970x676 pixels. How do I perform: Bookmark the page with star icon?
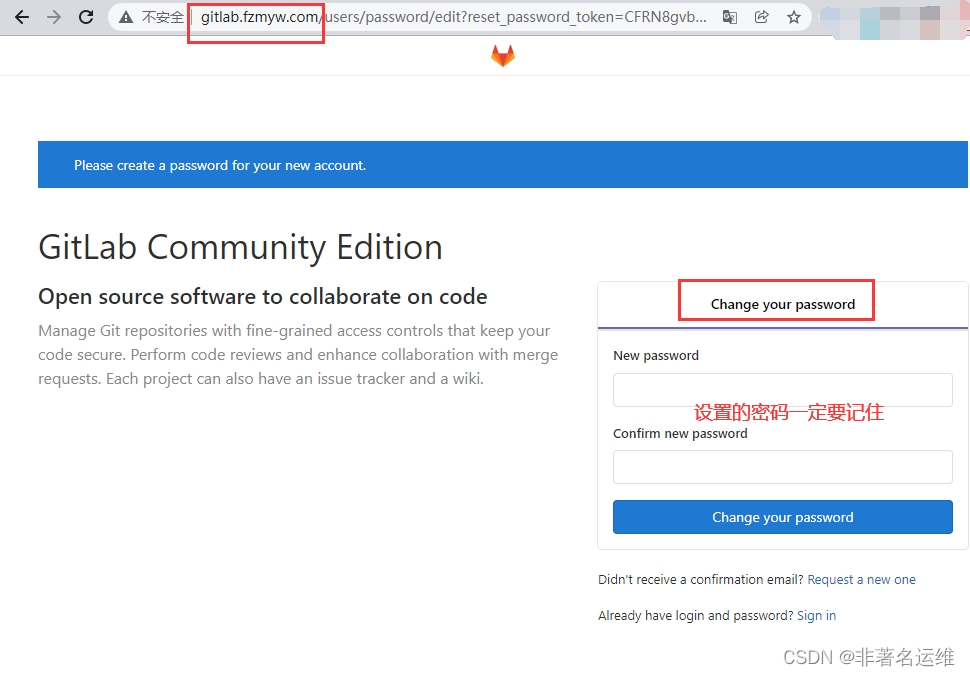[794, 17]
